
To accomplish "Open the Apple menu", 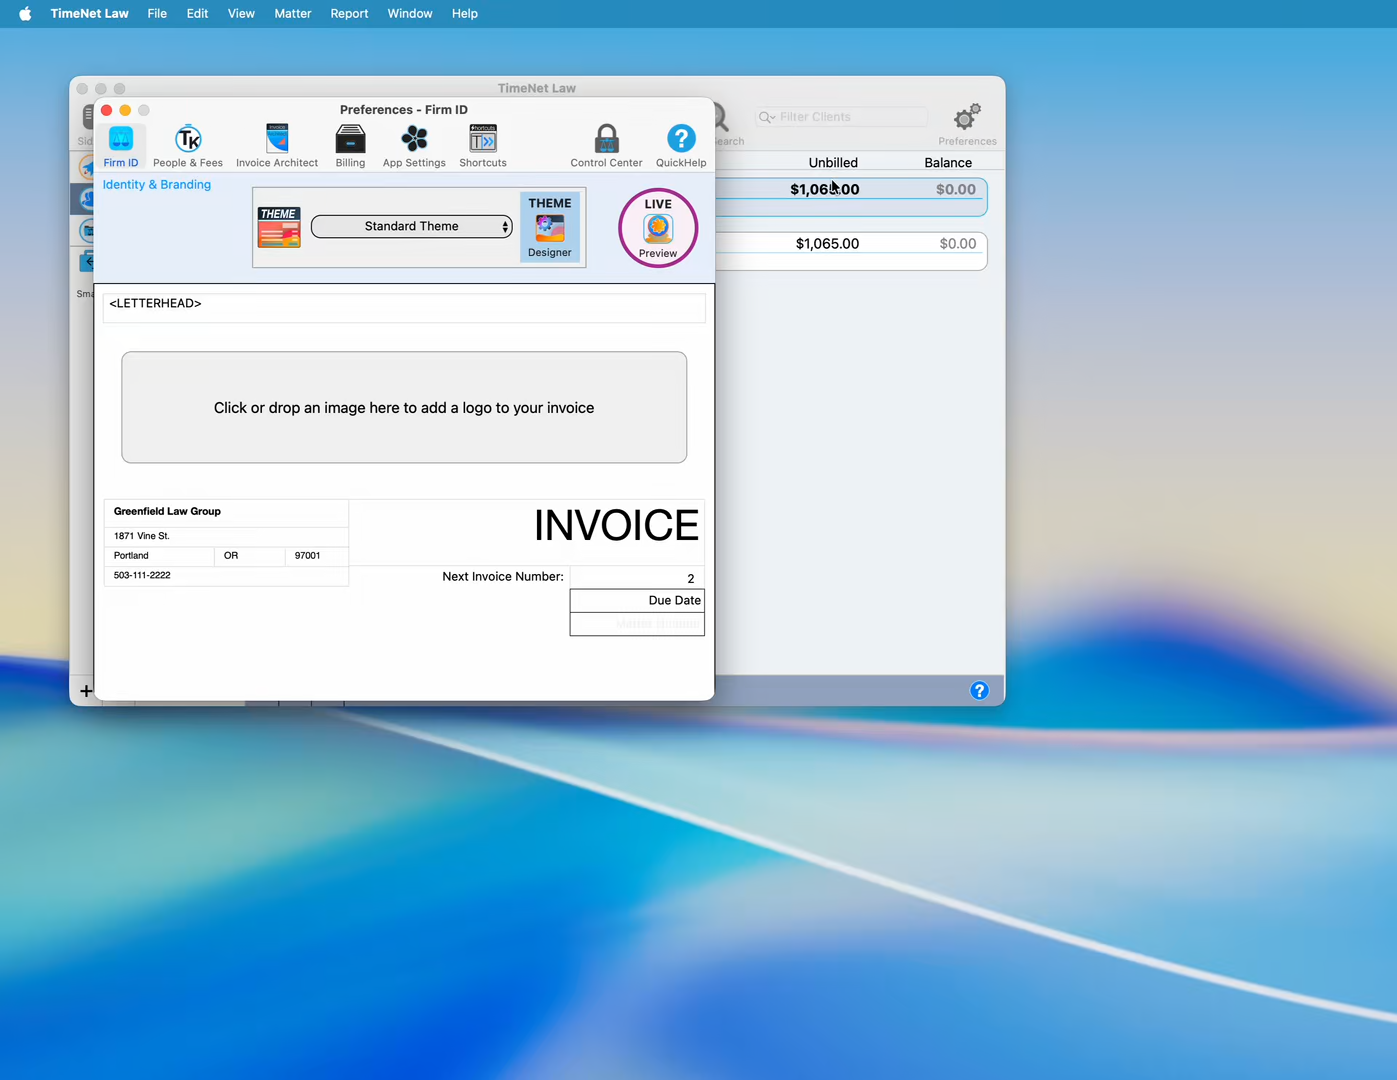I will 25,14.
